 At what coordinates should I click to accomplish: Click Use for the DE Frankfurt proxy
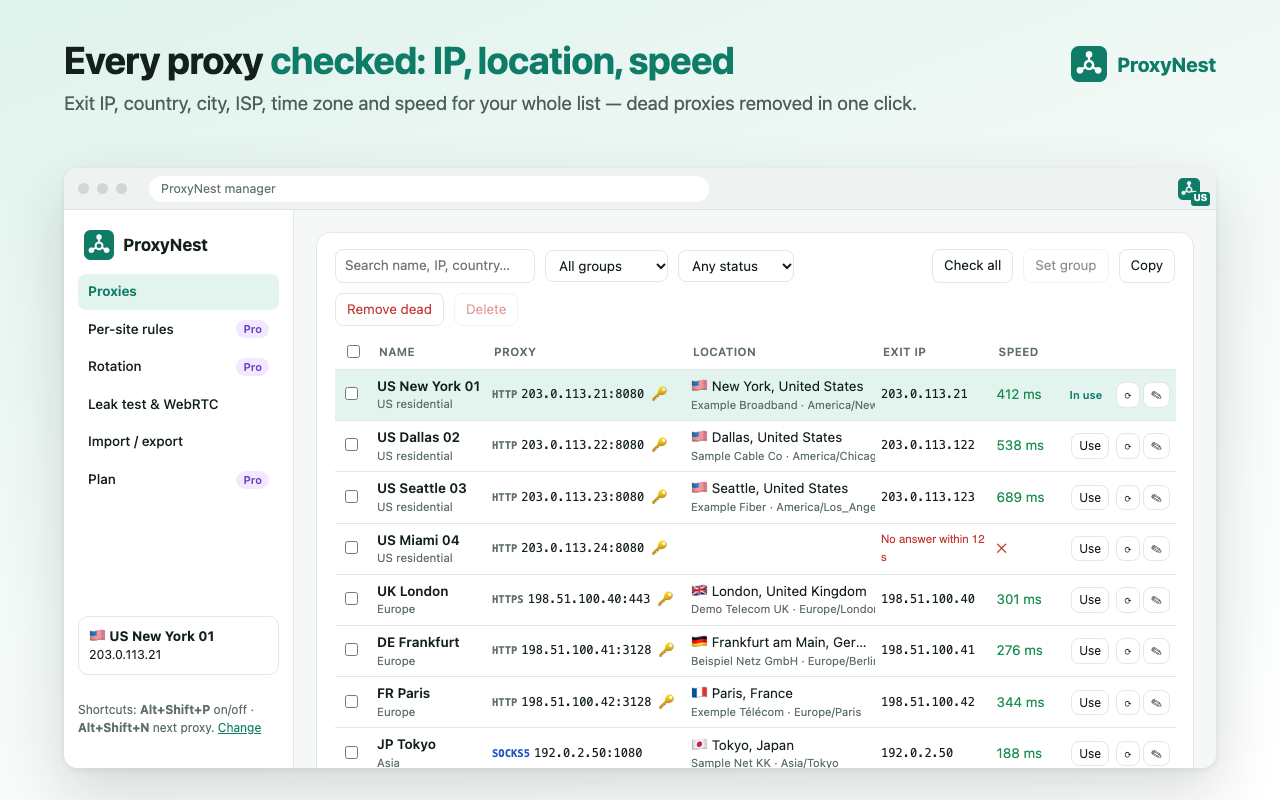1090,651
